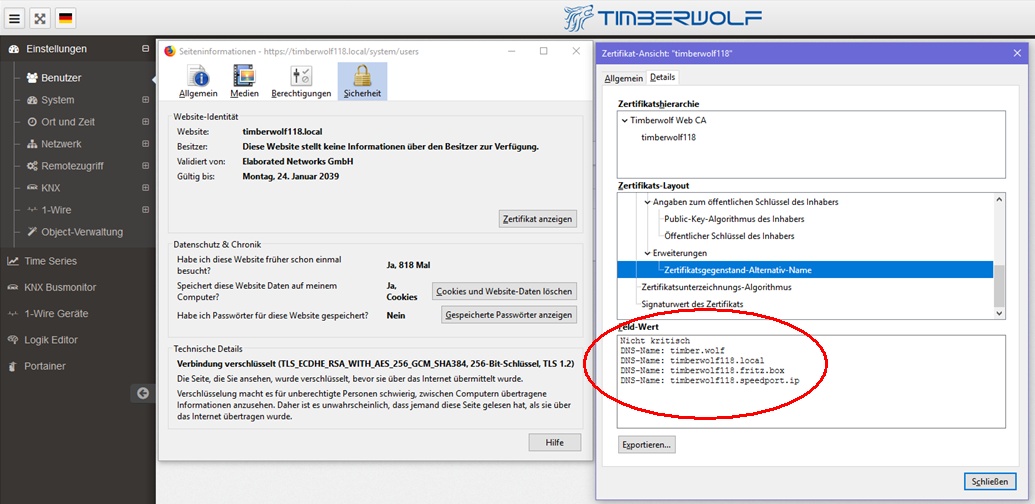Open Object-Verwaltung in the sidebar
Viewport: 1035px width, 504px height.
(x=82, y=232)
